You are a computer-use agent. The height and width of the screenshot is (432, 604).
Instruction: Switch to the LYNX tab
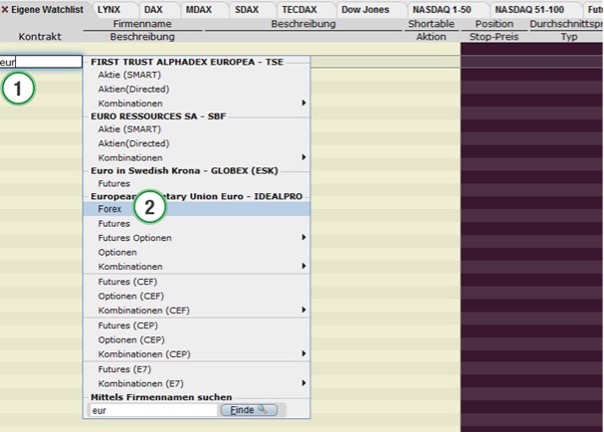coord(109,9)
